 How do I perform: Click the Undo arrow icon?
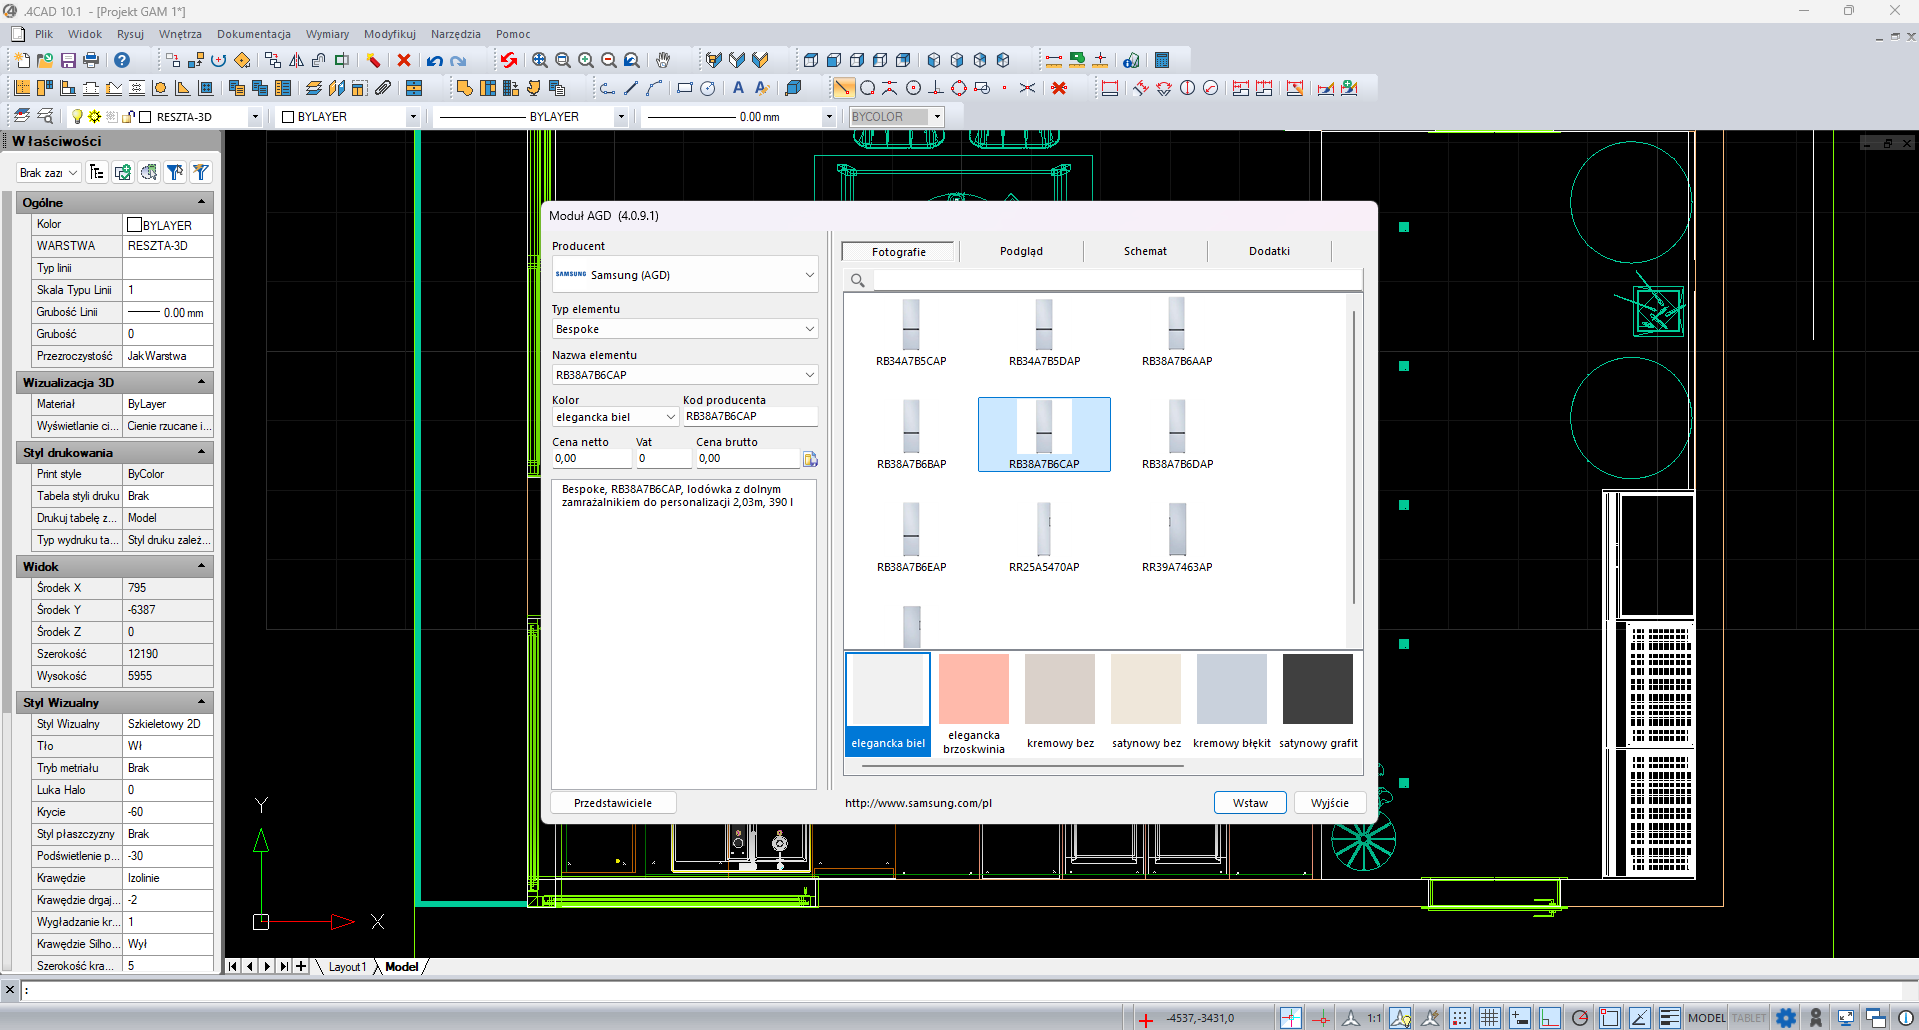pos(435,60)
